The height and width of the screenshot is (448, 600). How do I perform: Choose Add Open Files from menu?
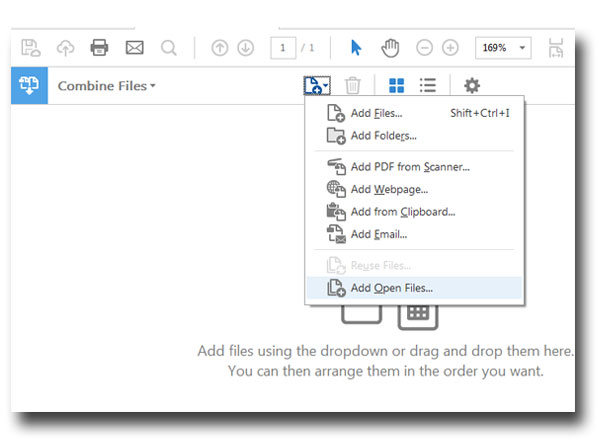pyautogui.click(x=392, y=288)
